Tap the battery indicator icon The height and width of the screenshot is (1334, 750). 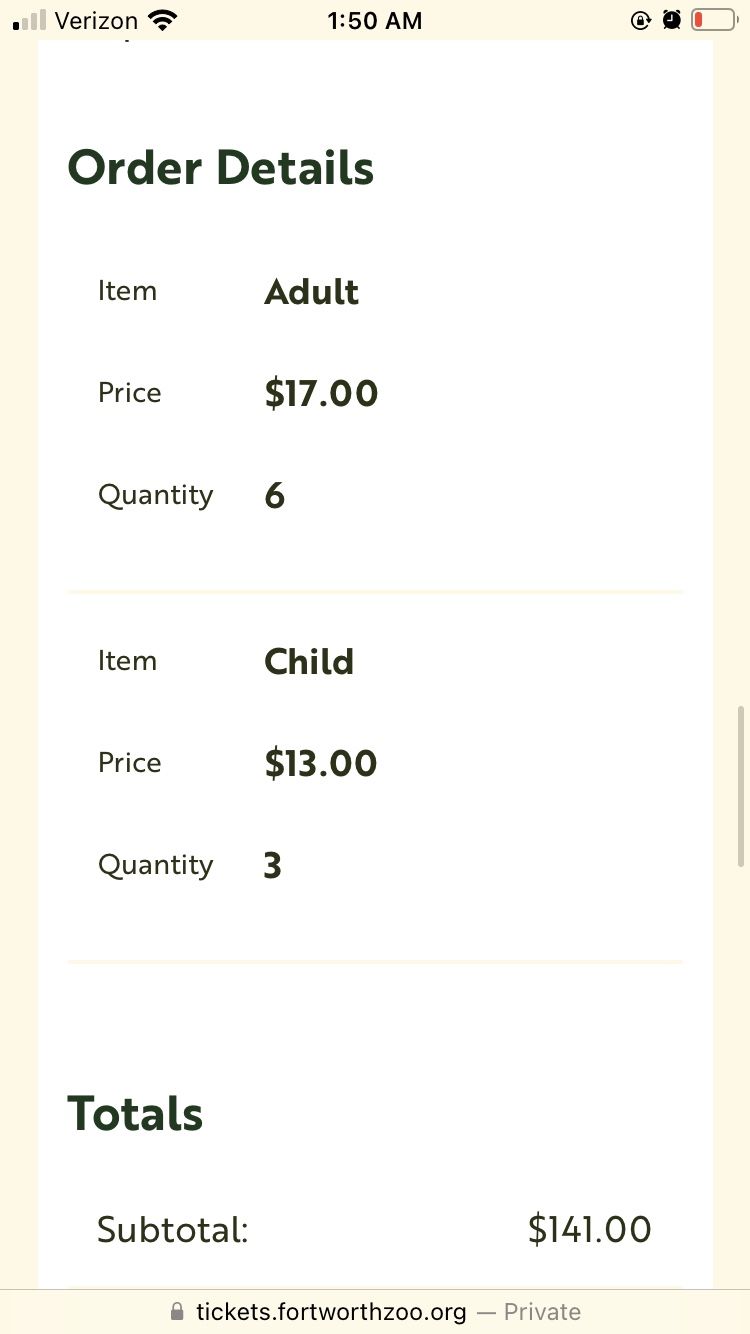[713, 19]
